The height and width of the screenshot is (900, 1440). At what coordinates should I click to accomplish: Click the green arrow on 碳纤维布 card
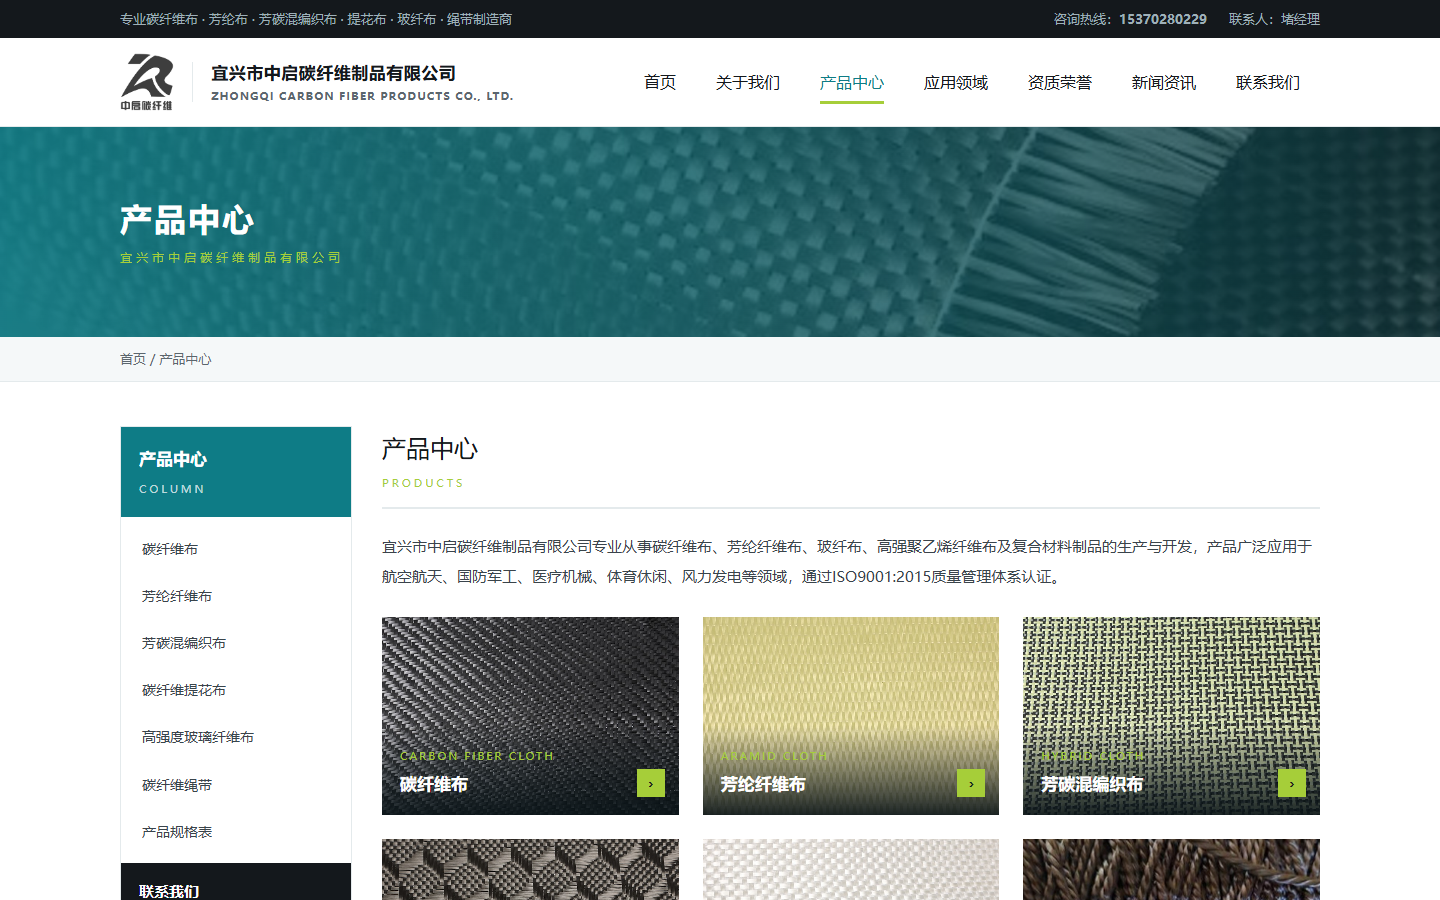(651, 783)
